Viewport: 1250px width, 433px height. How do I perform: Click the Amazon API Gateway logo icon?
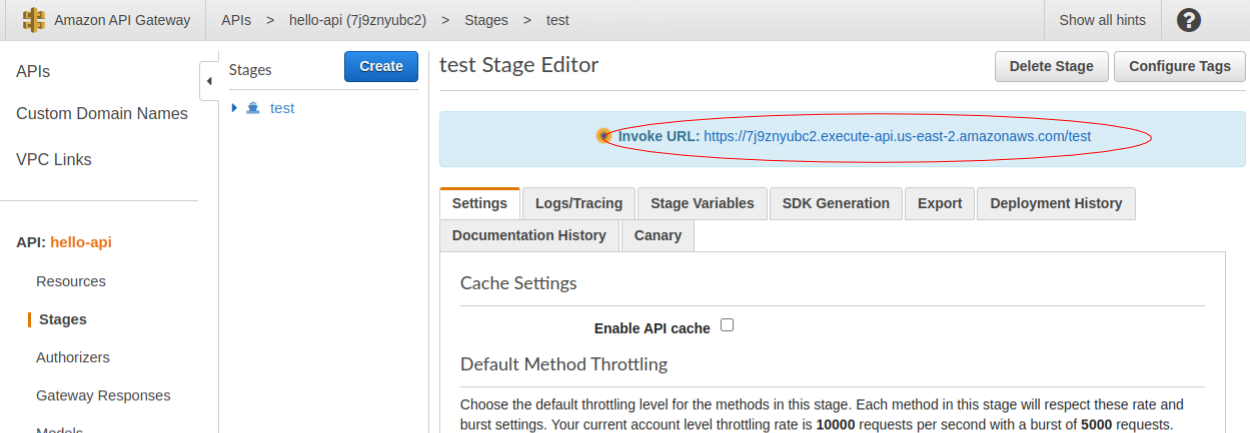coord(35,20)
